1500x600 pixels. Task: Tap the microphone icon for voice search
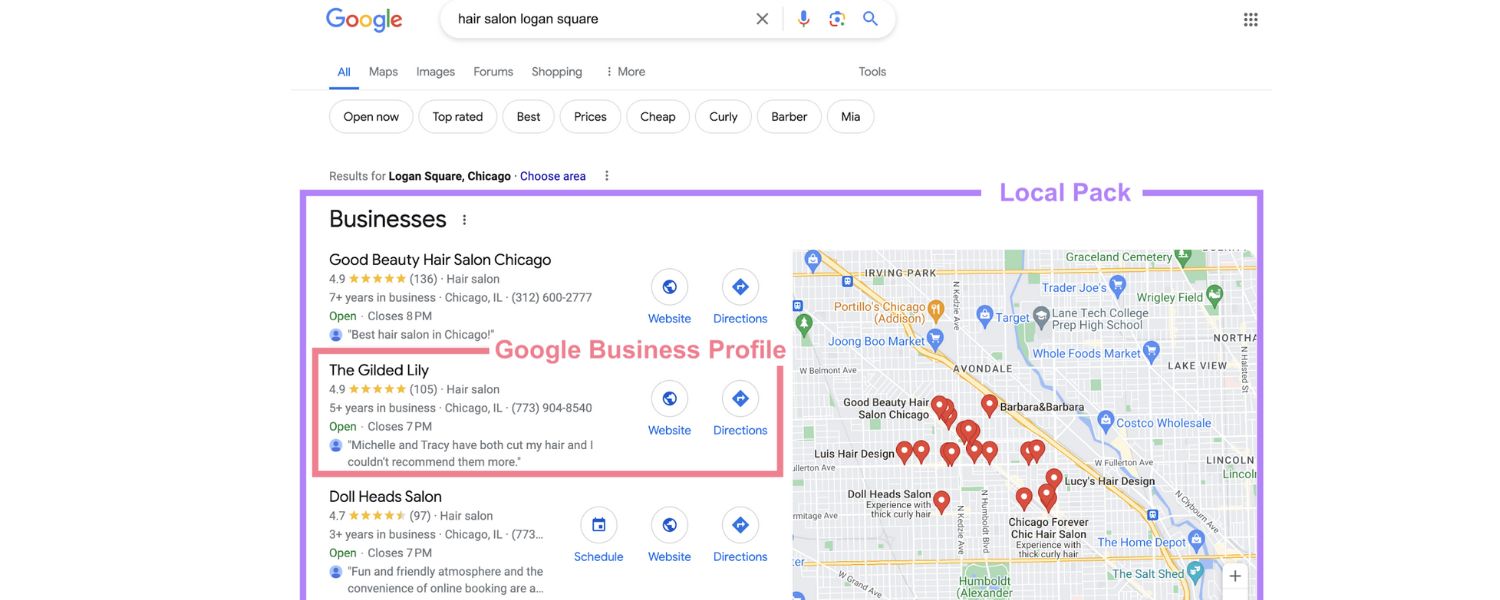coord(803,17)
